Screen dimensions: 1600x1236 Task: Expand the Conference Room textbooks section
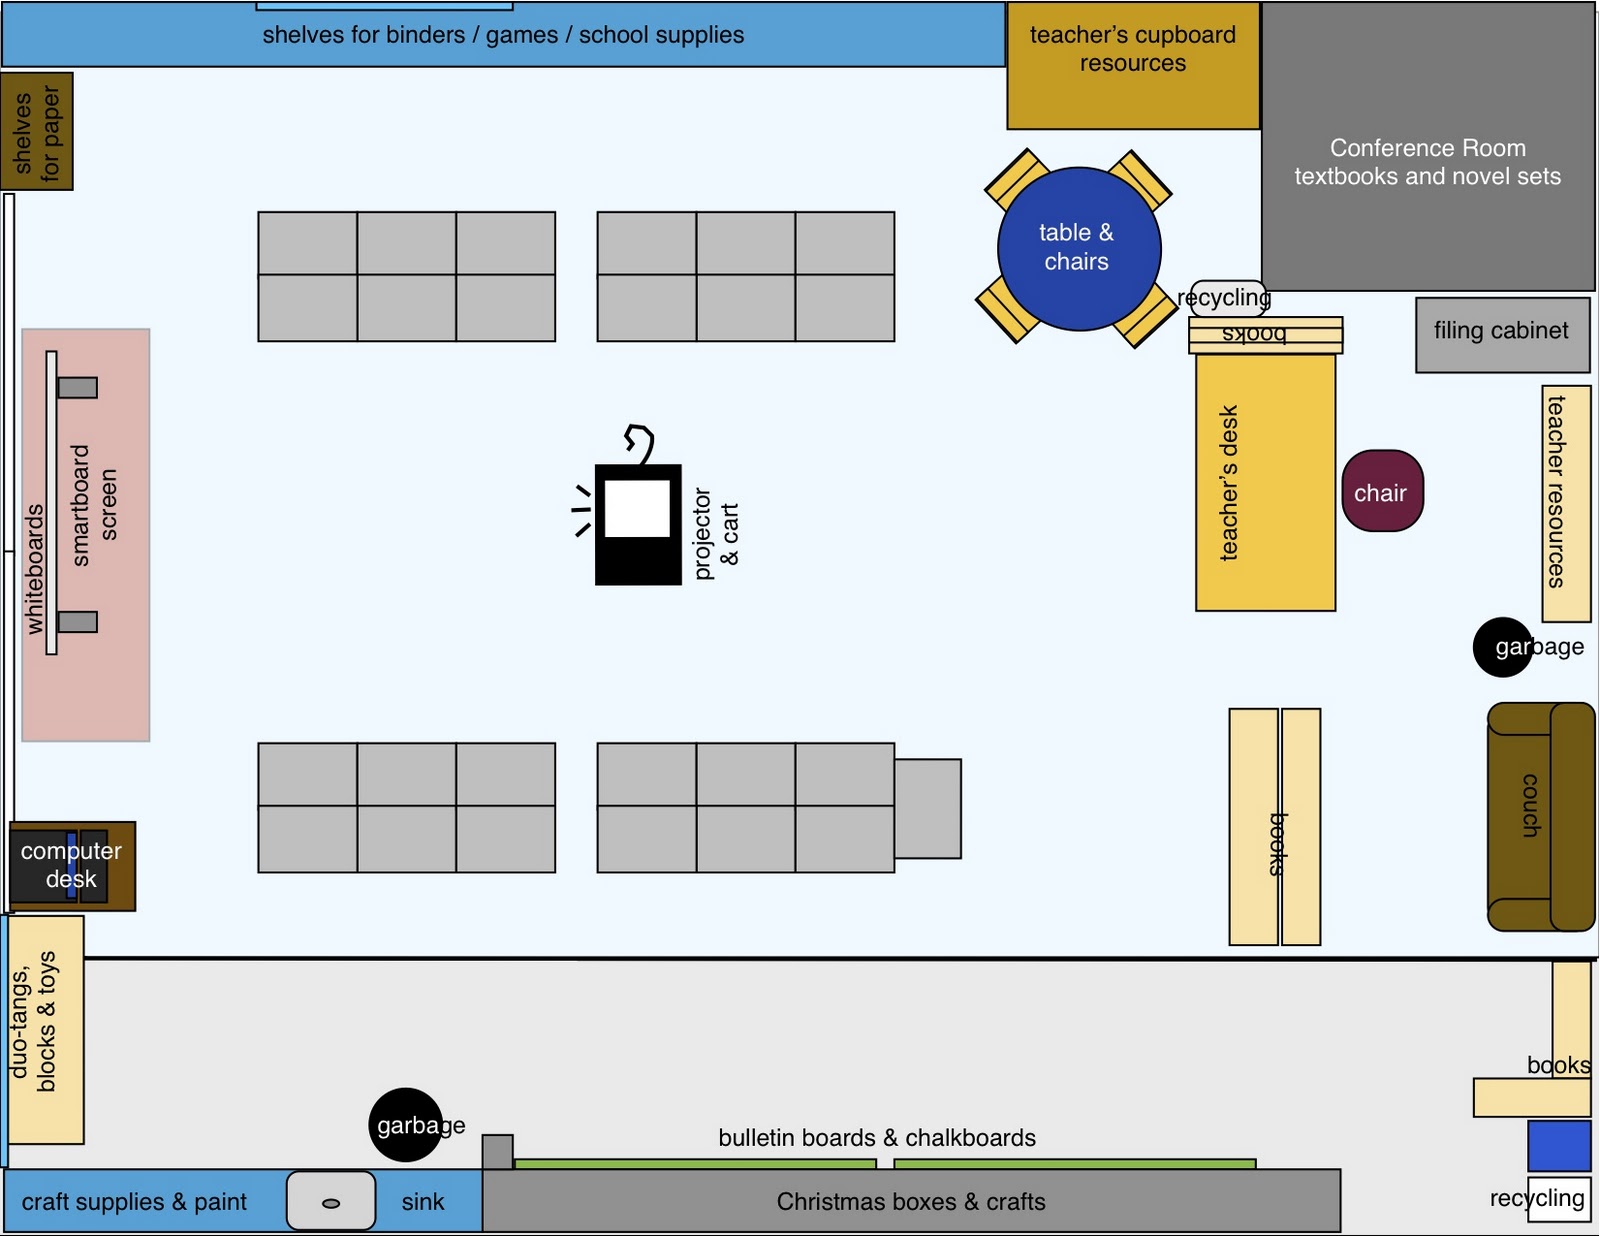click(x=1428, y=162)
